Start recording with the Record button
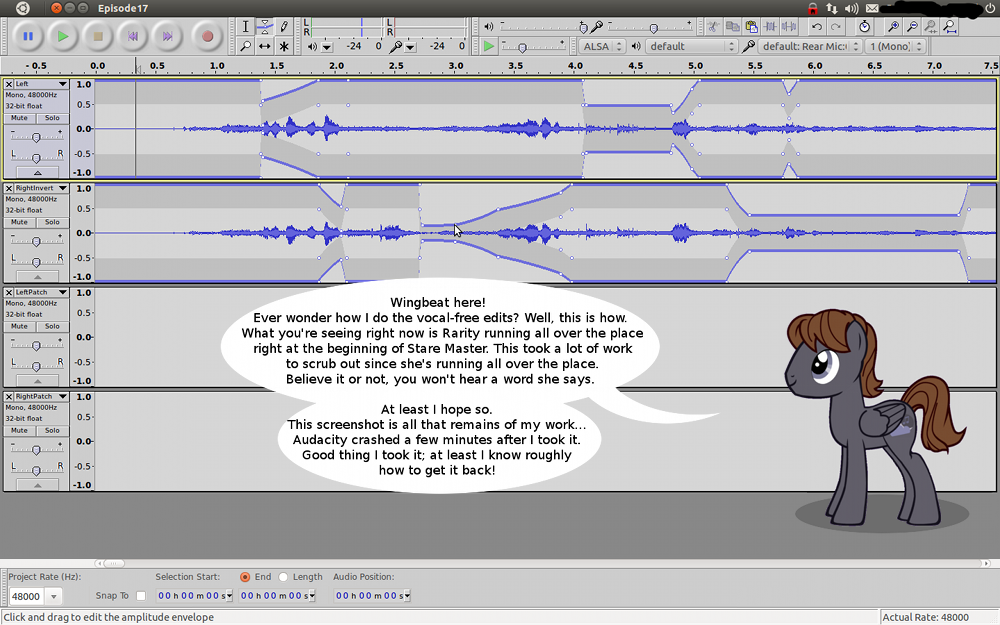Viewport: 1000px width, 625px height. 207,36
